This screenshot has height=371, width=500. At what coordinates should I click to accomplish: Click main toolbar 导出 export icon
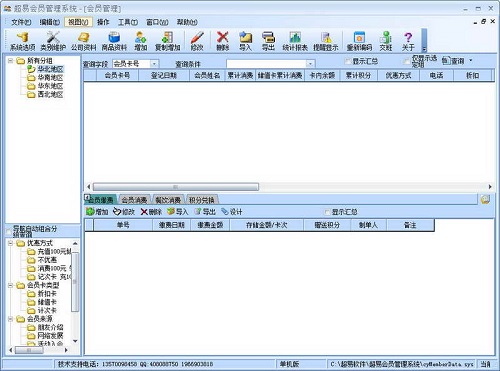[x=268, y=41]
